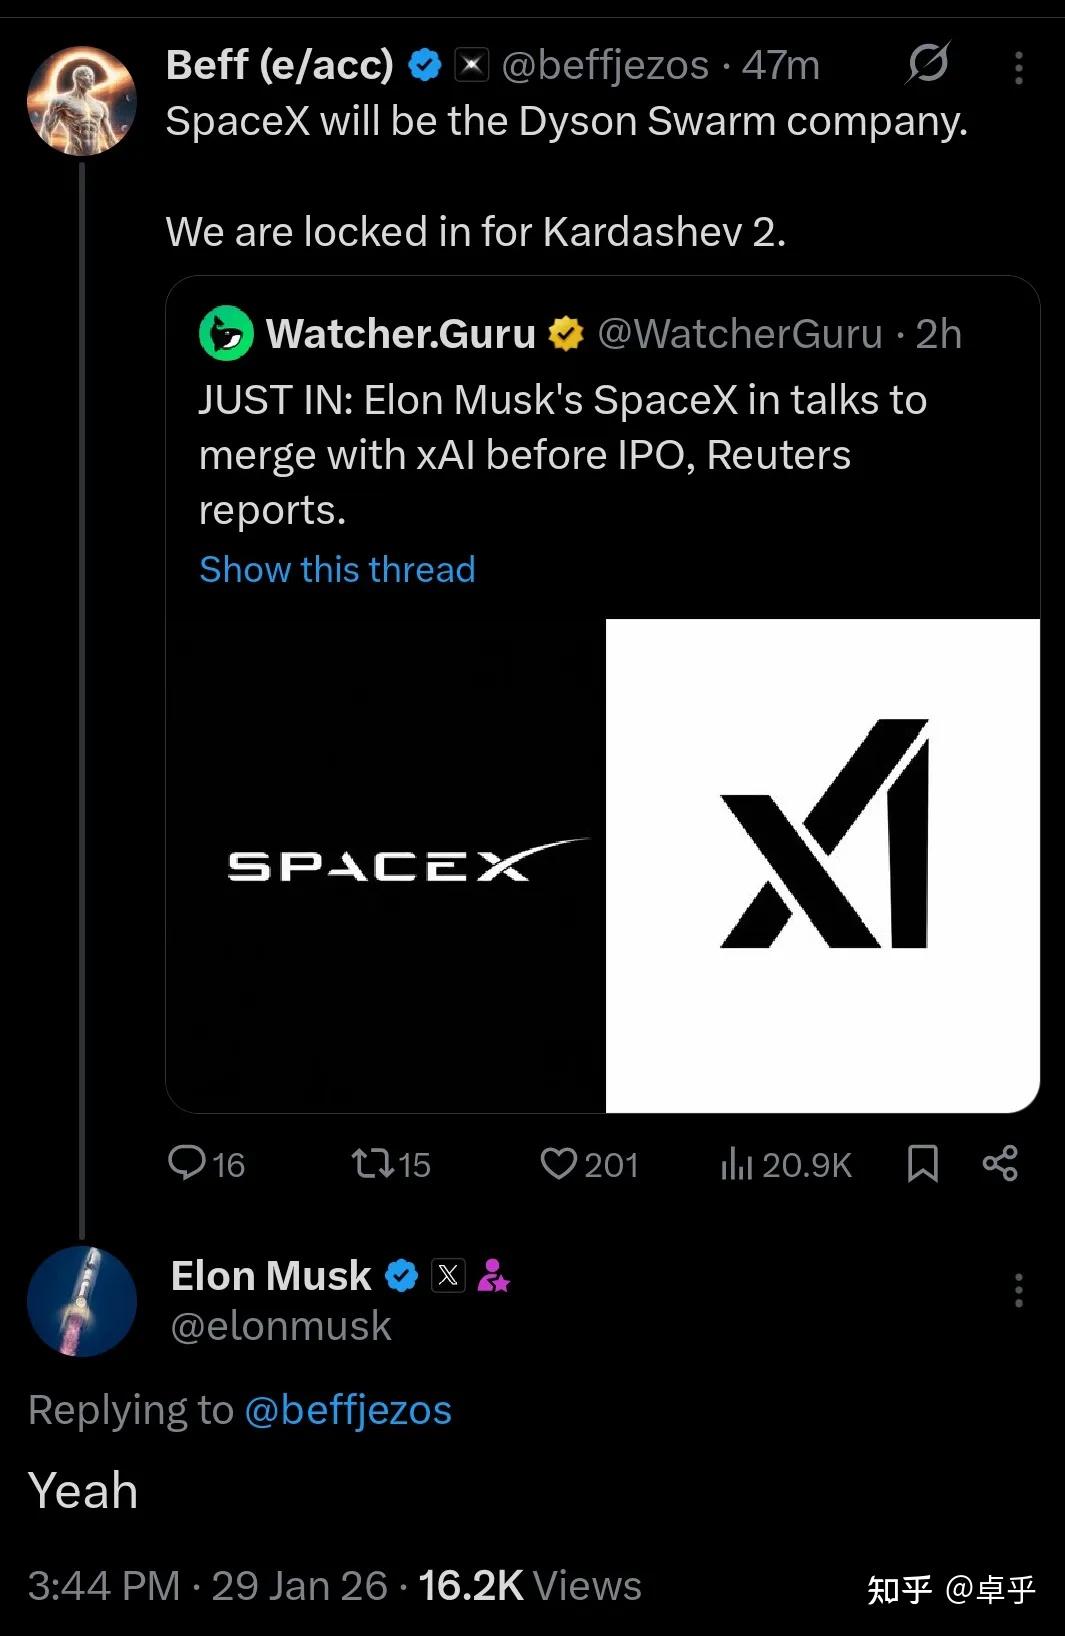This screenshot has width=1065, height=1636.
Task: Click "Show this thread" link
Action: point(337,569)
